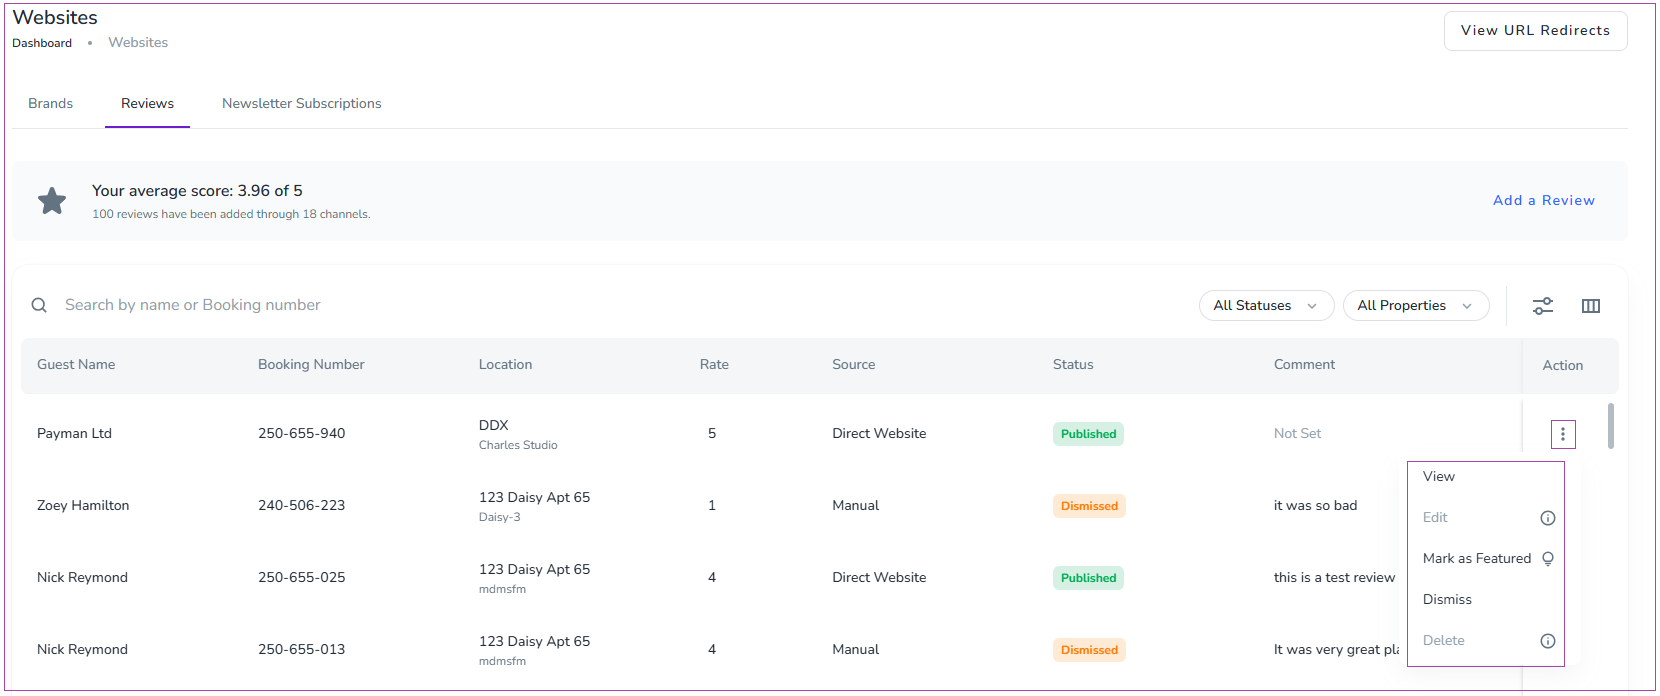Image resolution: width=1660 pixels, height=696 pixels.
Task: Expand the All Statuses dropdown
Action: pyautogui.click(x=1265, y=306)
